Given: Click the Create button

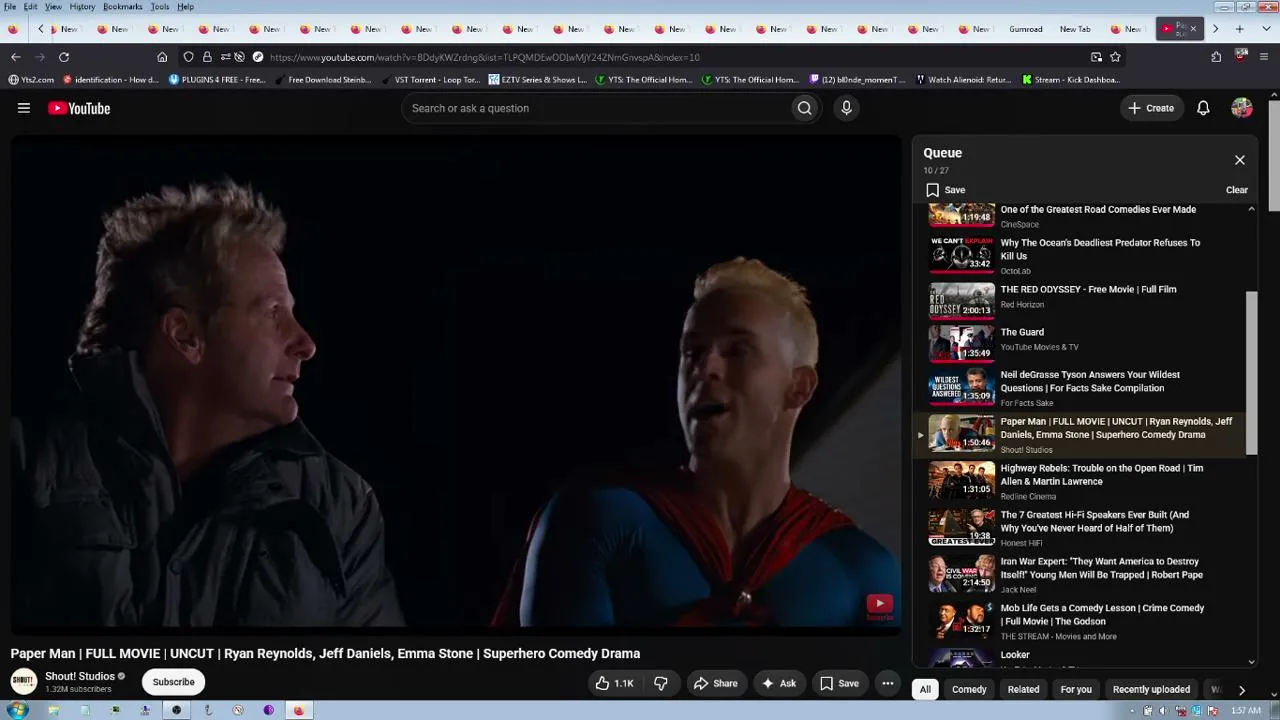Looking at the screenshot, I should point(1151,108).
